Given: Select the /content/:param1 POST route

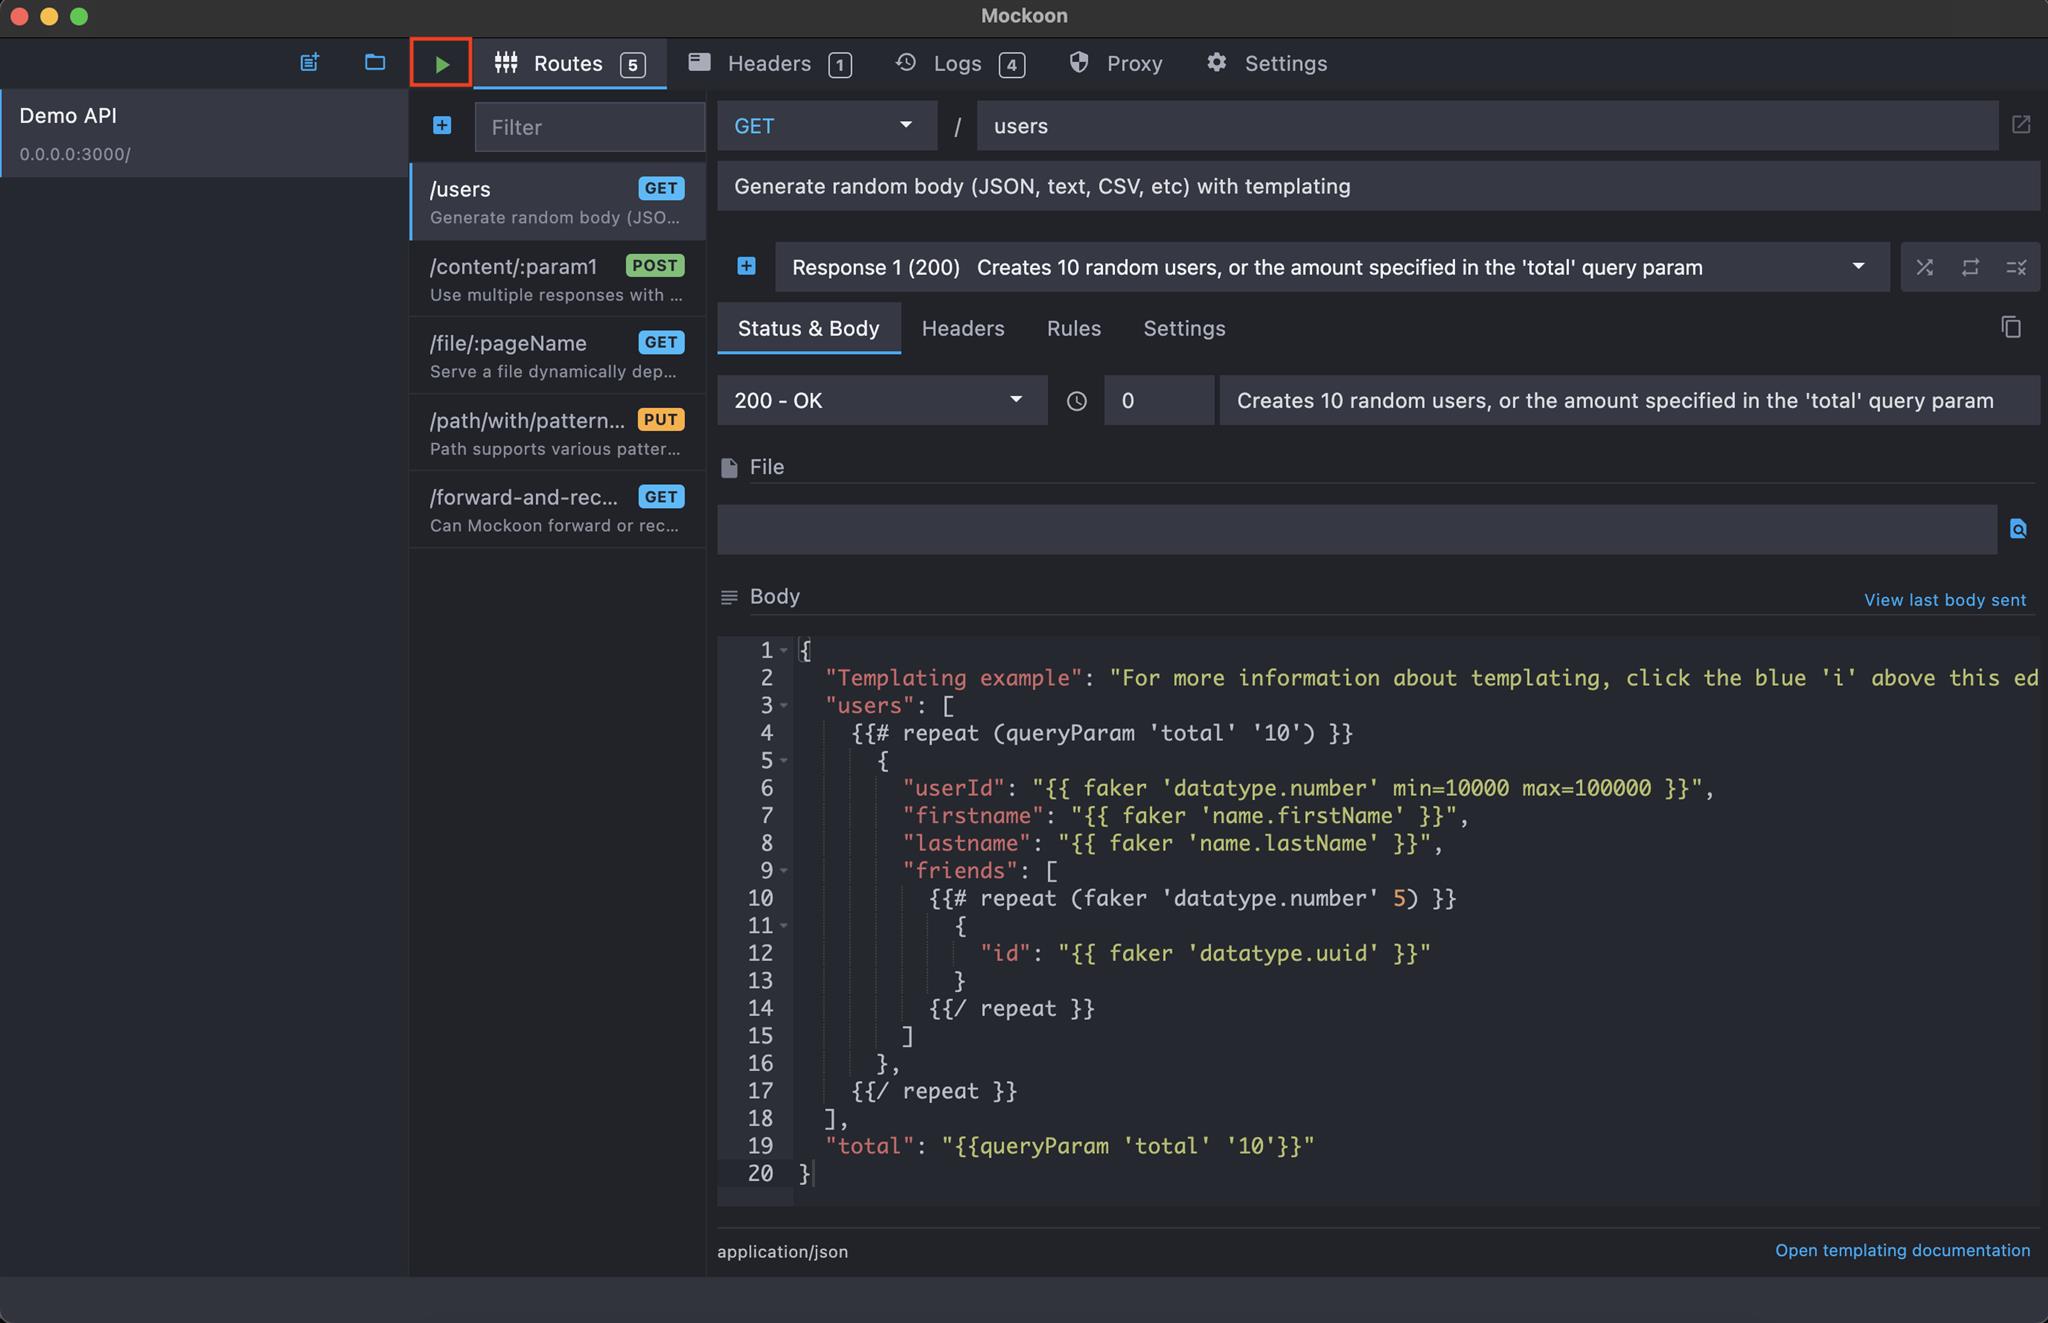Looking at the screenshot, I should (558, 279).
